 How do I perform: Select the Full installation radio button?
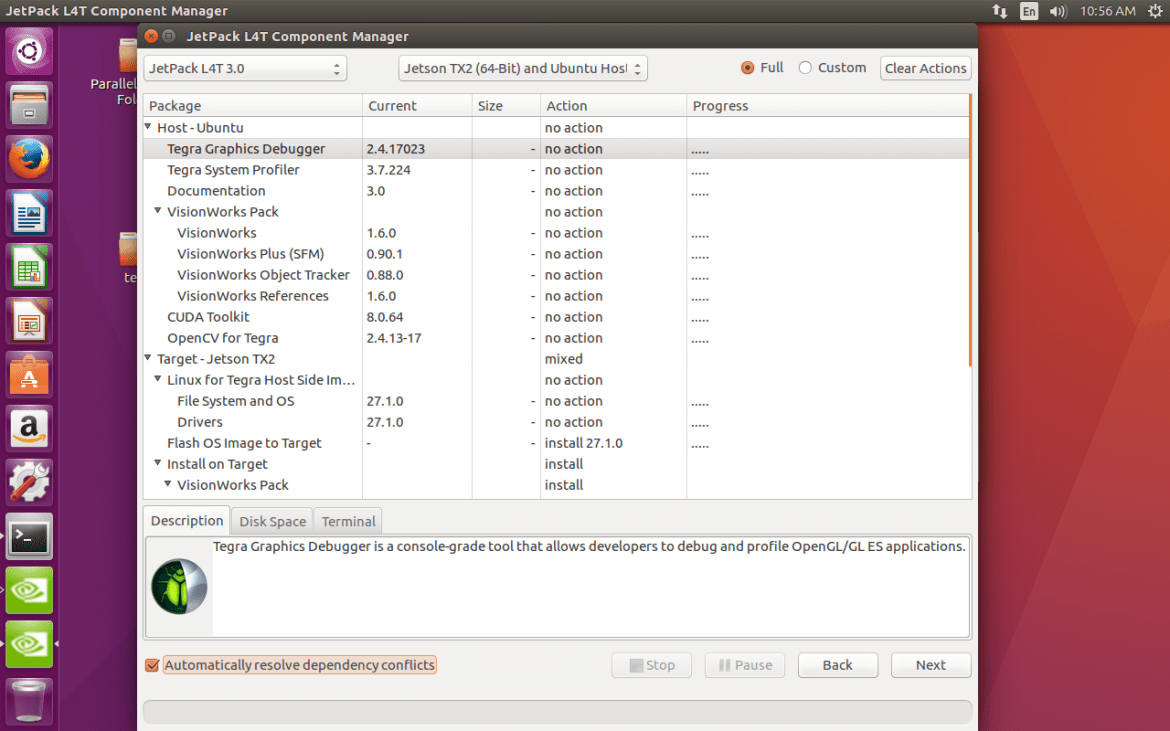[x=749, y=67]
